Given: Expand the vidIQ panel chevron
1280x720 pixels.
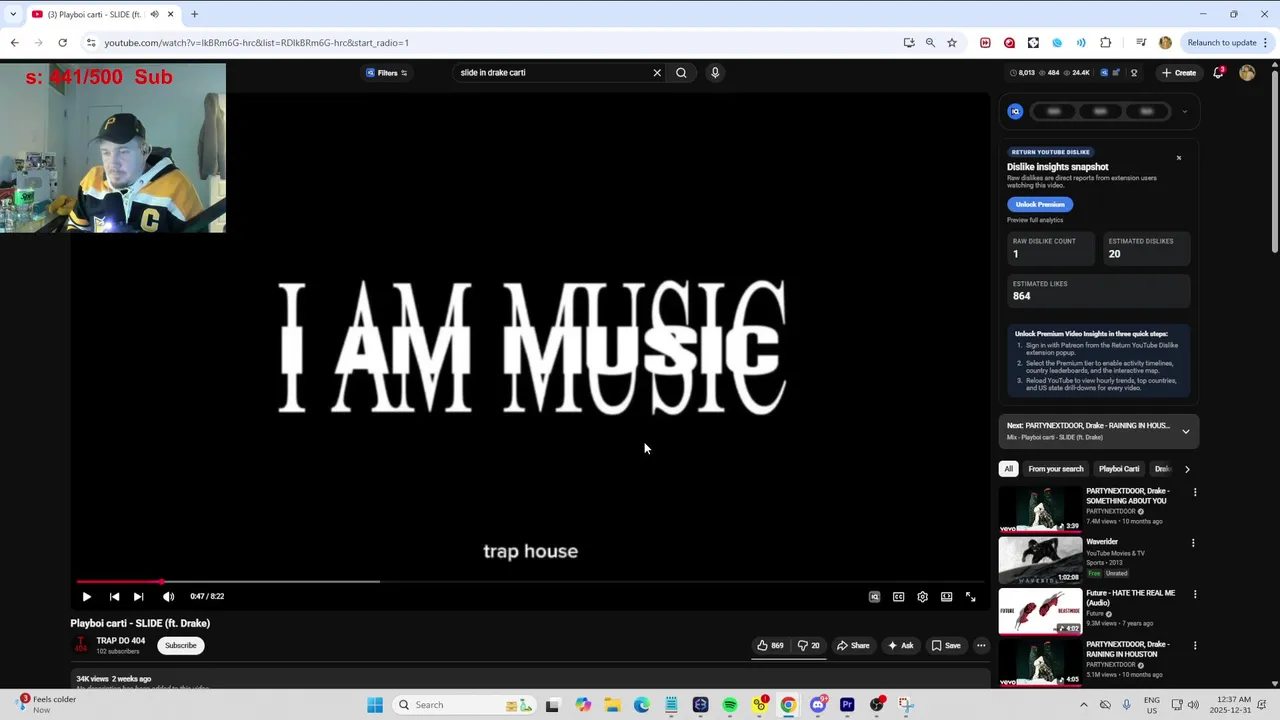Looking at the screenshot, I should (x=1185, y=111).
